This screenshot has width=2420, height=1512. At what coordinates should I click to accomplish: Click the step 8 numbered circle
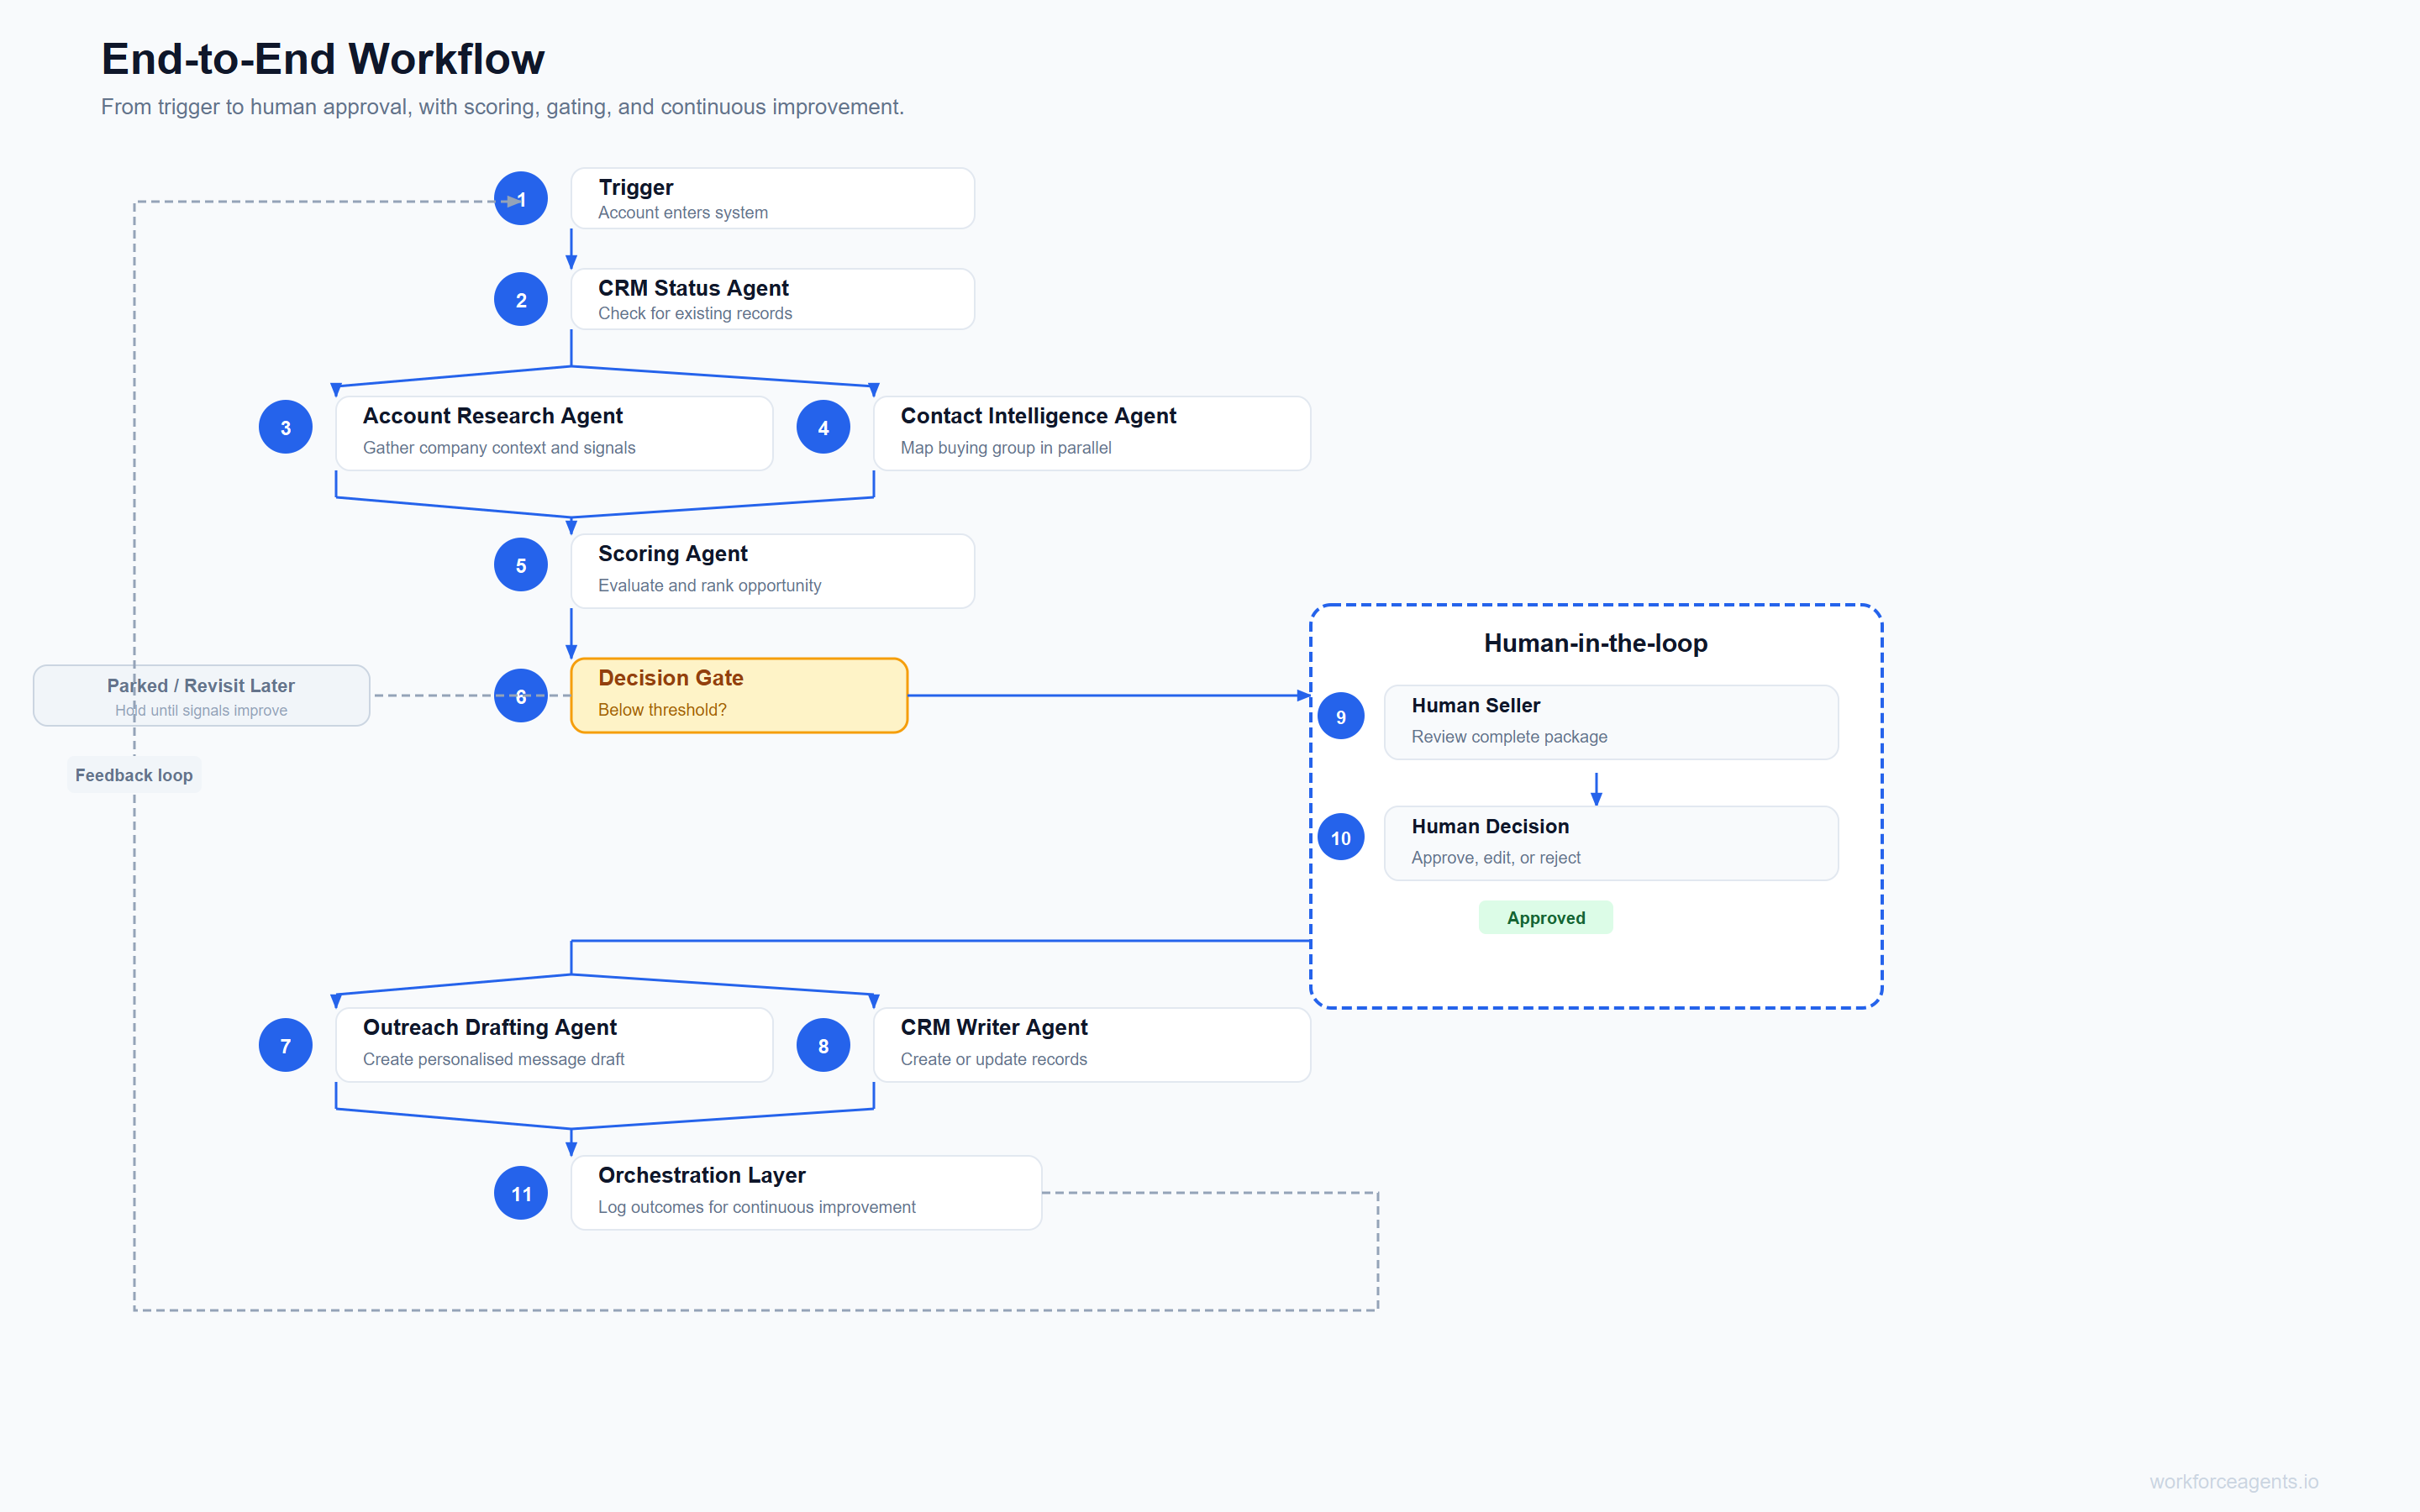click(x=823, y=1045)
